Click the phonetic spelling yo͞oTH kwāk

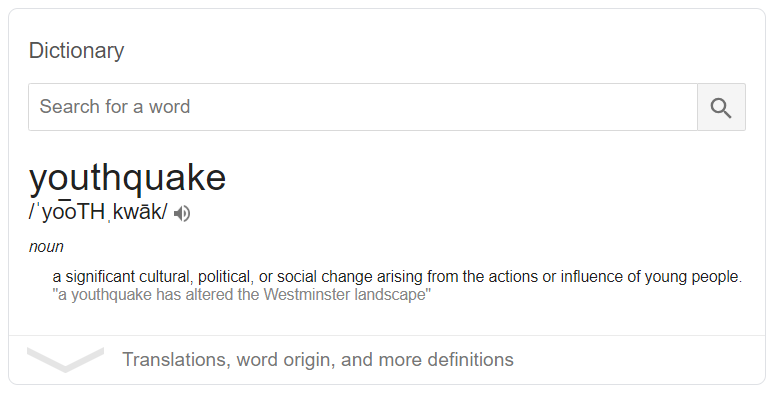pos(98,212)
